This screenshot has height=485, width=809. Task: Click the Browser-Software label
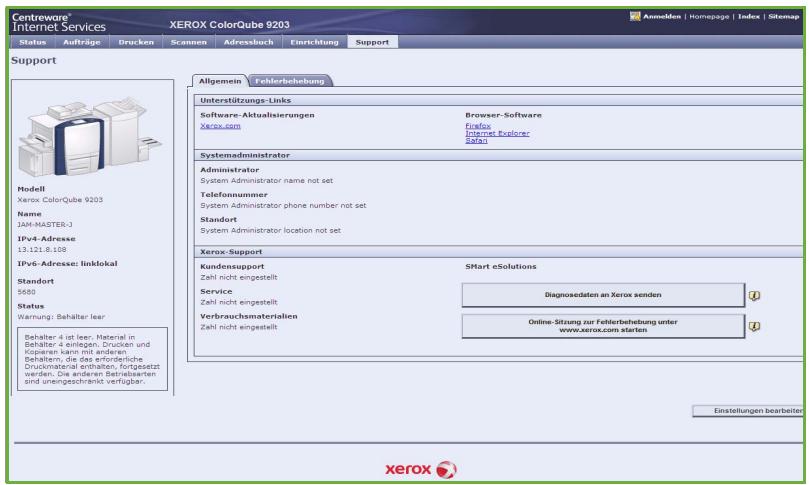503,115
